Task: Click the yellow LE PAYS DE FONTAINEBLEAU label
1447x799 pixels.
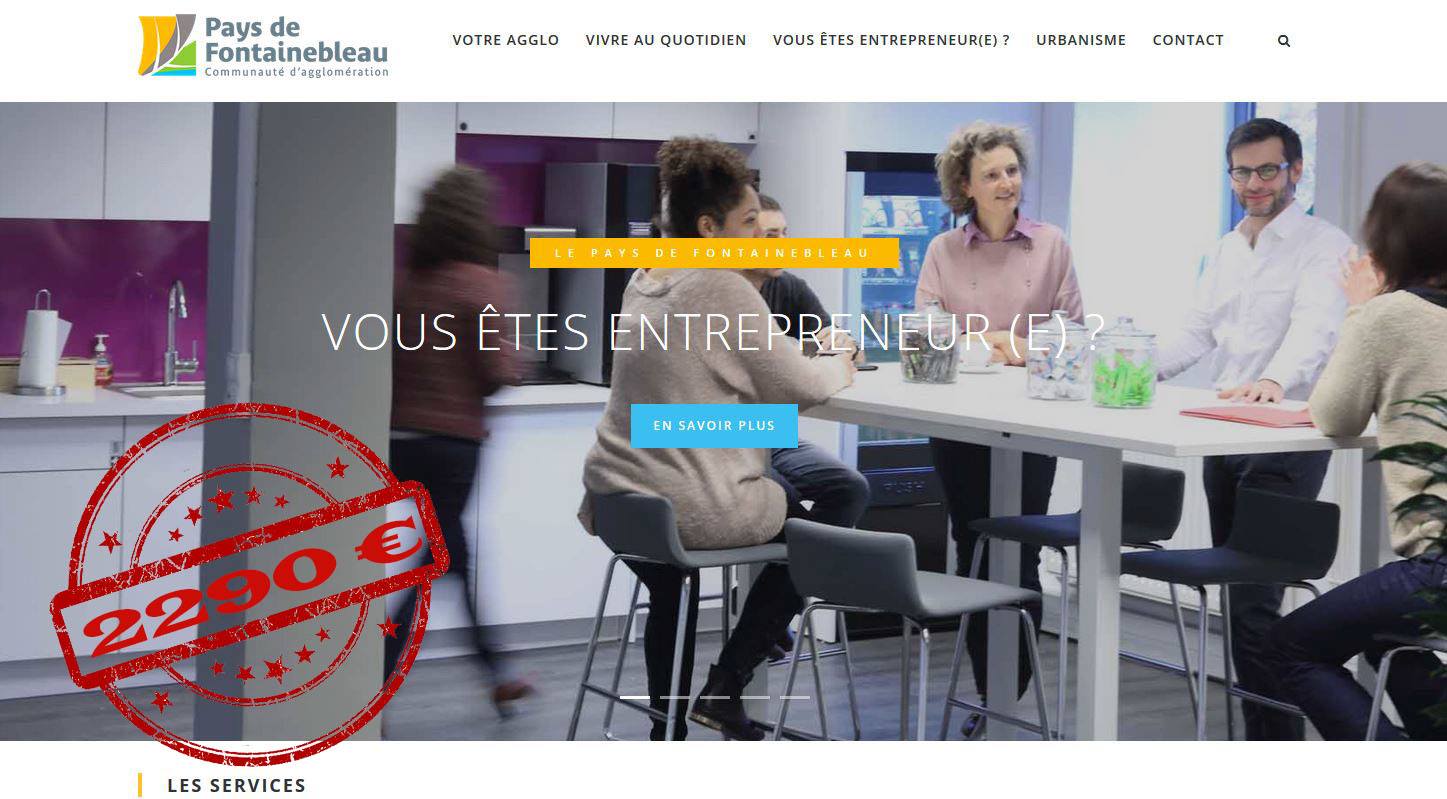Action: coord(714,253)
